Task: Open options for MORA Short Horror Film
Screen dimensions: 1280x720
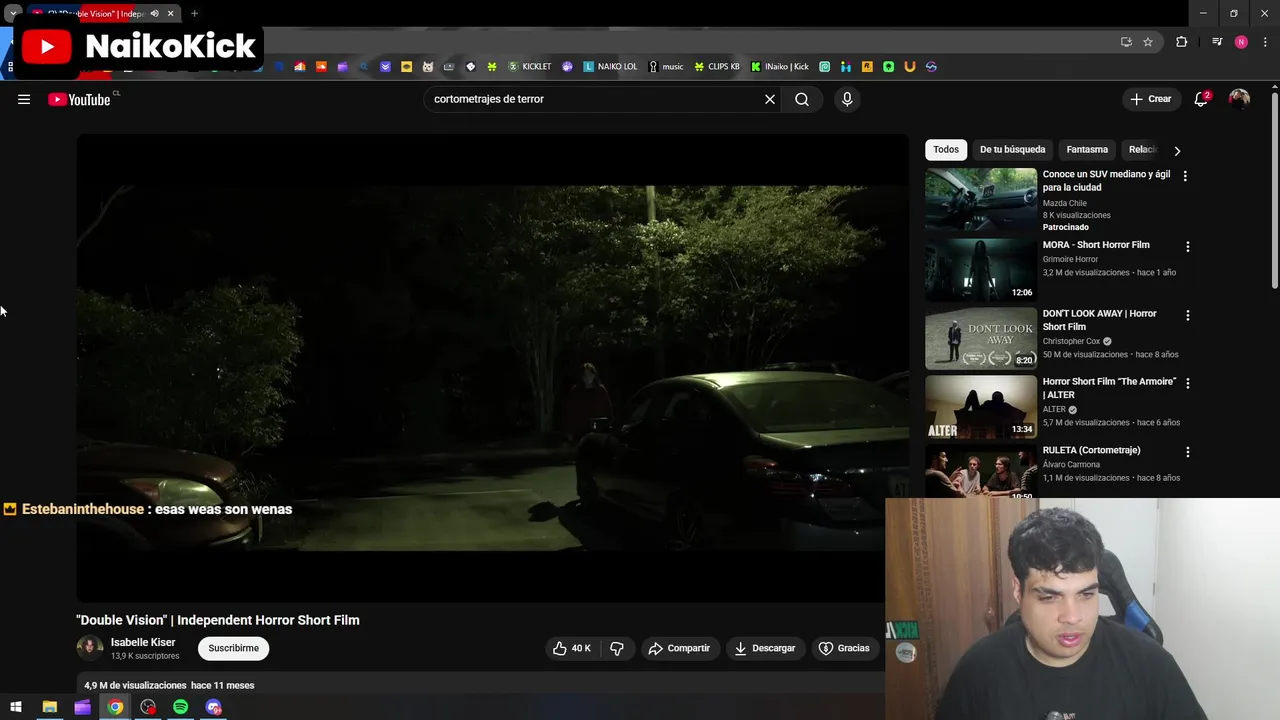Action: pos(1188,246)
